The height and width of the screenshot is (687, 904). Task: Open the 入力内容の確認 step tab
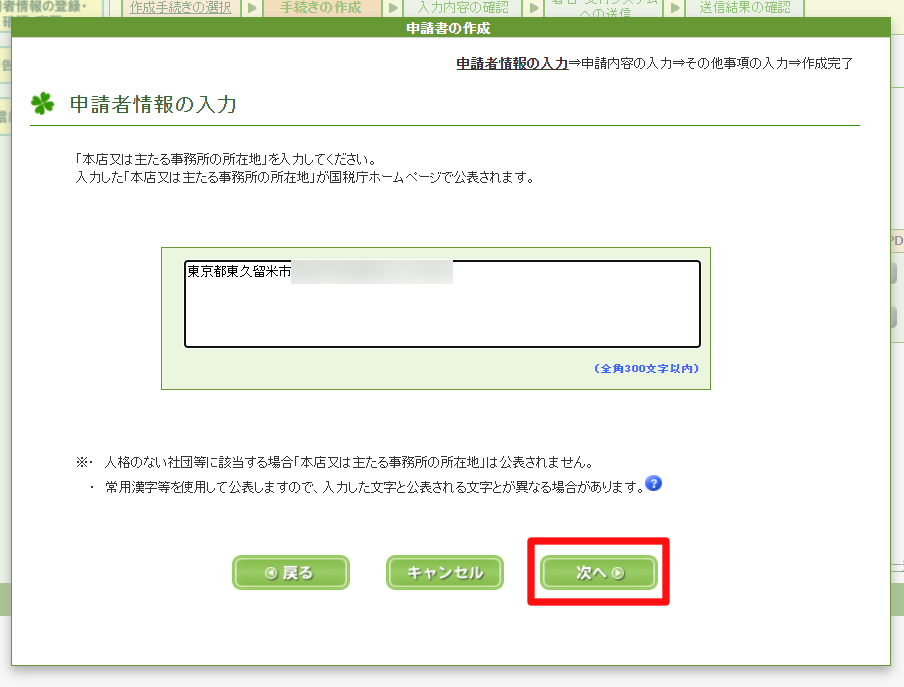(x=463, y=8)
